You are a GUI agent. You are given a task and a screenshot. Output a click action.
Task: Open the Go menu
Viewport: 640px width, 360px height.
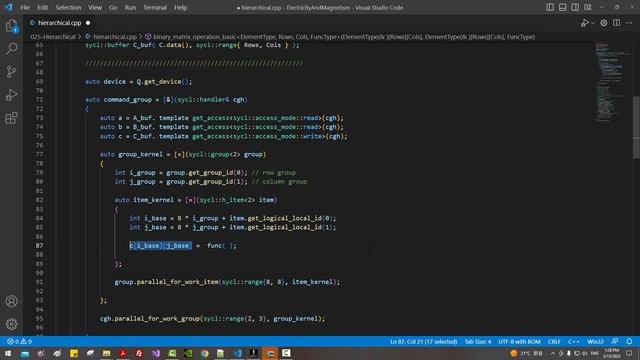[x=113, y=7]
